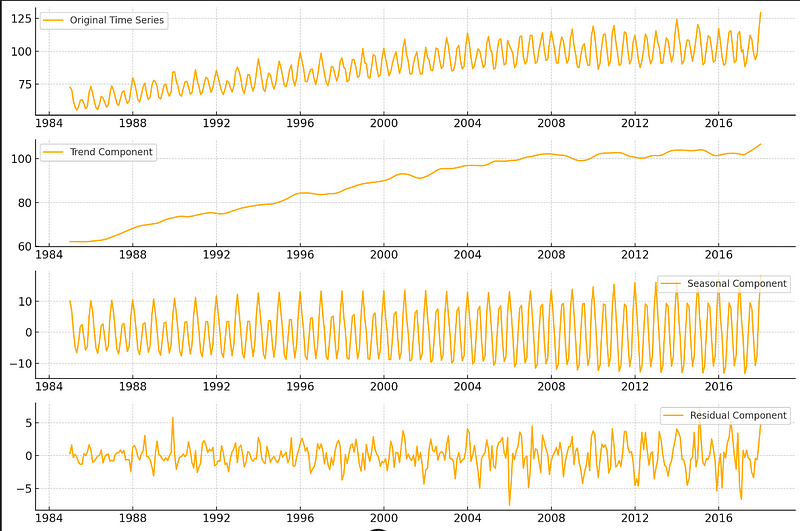Click the orange line swatch in Original Time Series legend
The image size is (800, 531).
52,20
